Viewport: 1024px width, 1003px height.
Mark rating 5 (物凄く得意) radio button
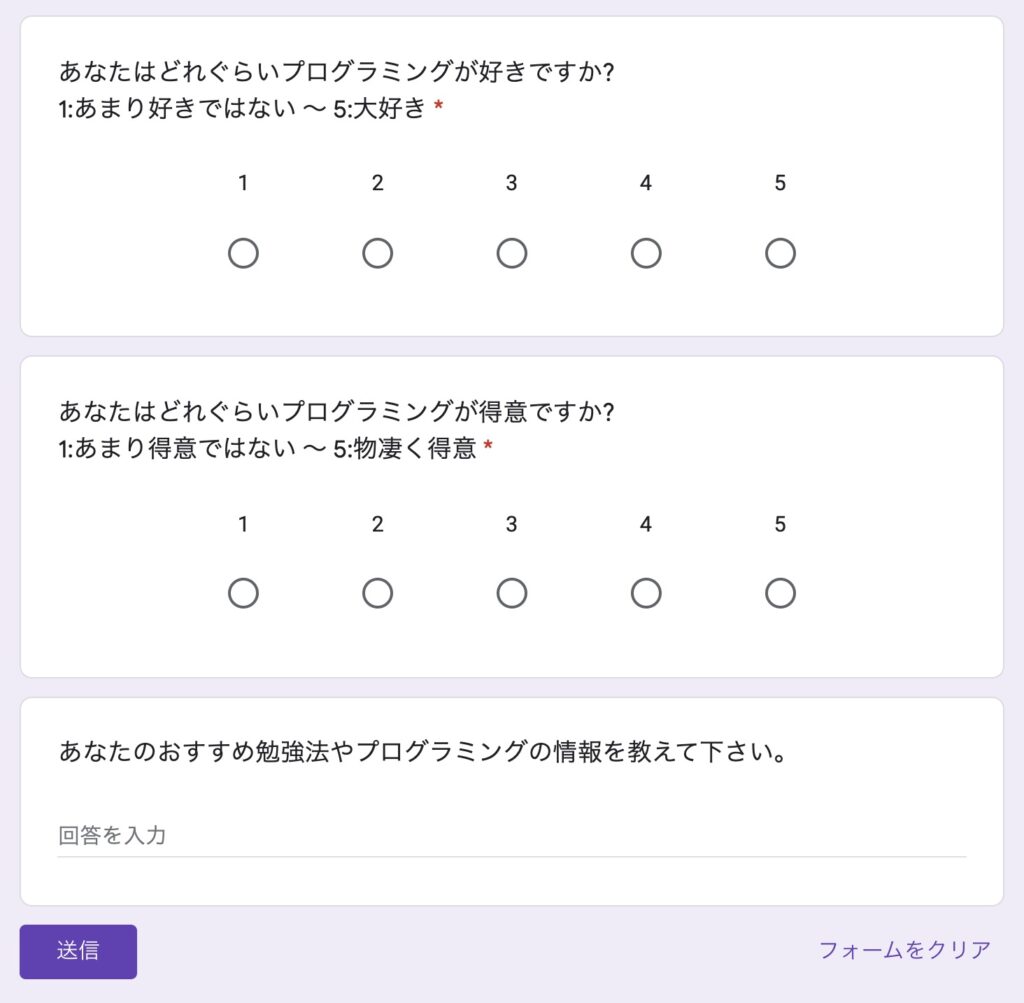point(780,594)
